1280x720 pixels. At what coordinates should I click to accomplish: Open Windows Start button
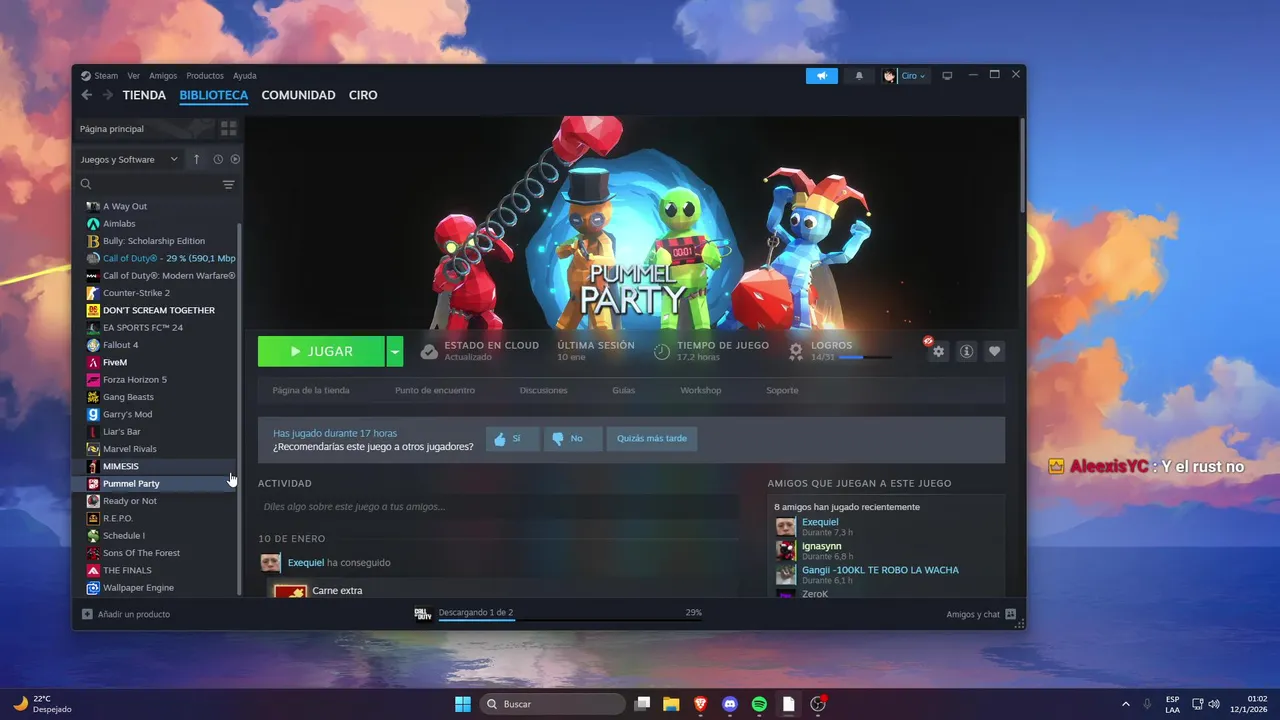click(x=463, y=704)
